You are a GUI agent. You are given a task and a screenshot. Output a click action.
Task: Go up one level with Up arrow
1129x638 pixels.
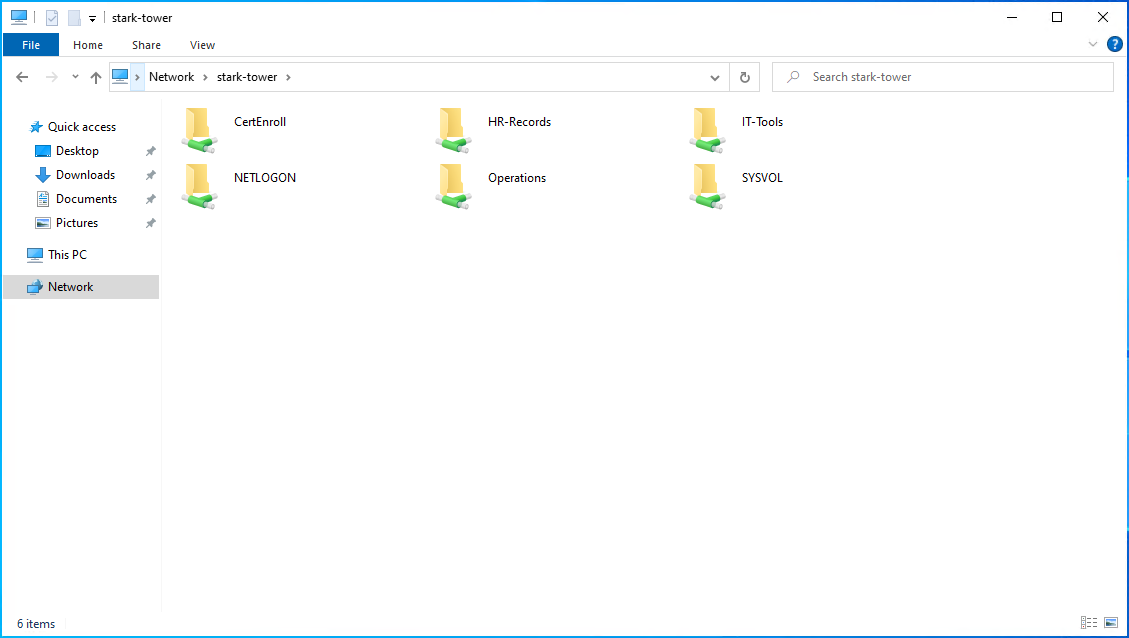(96, 77)
